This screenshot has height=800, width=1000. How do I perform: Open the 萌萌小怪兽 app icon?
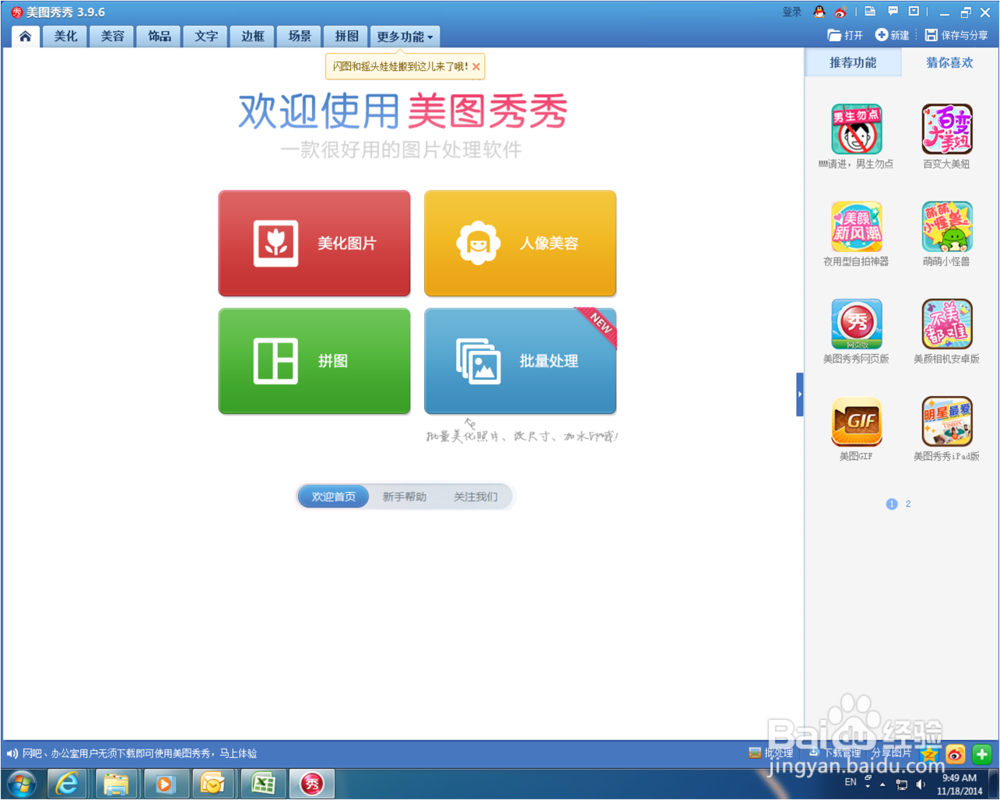pos(947,227)
